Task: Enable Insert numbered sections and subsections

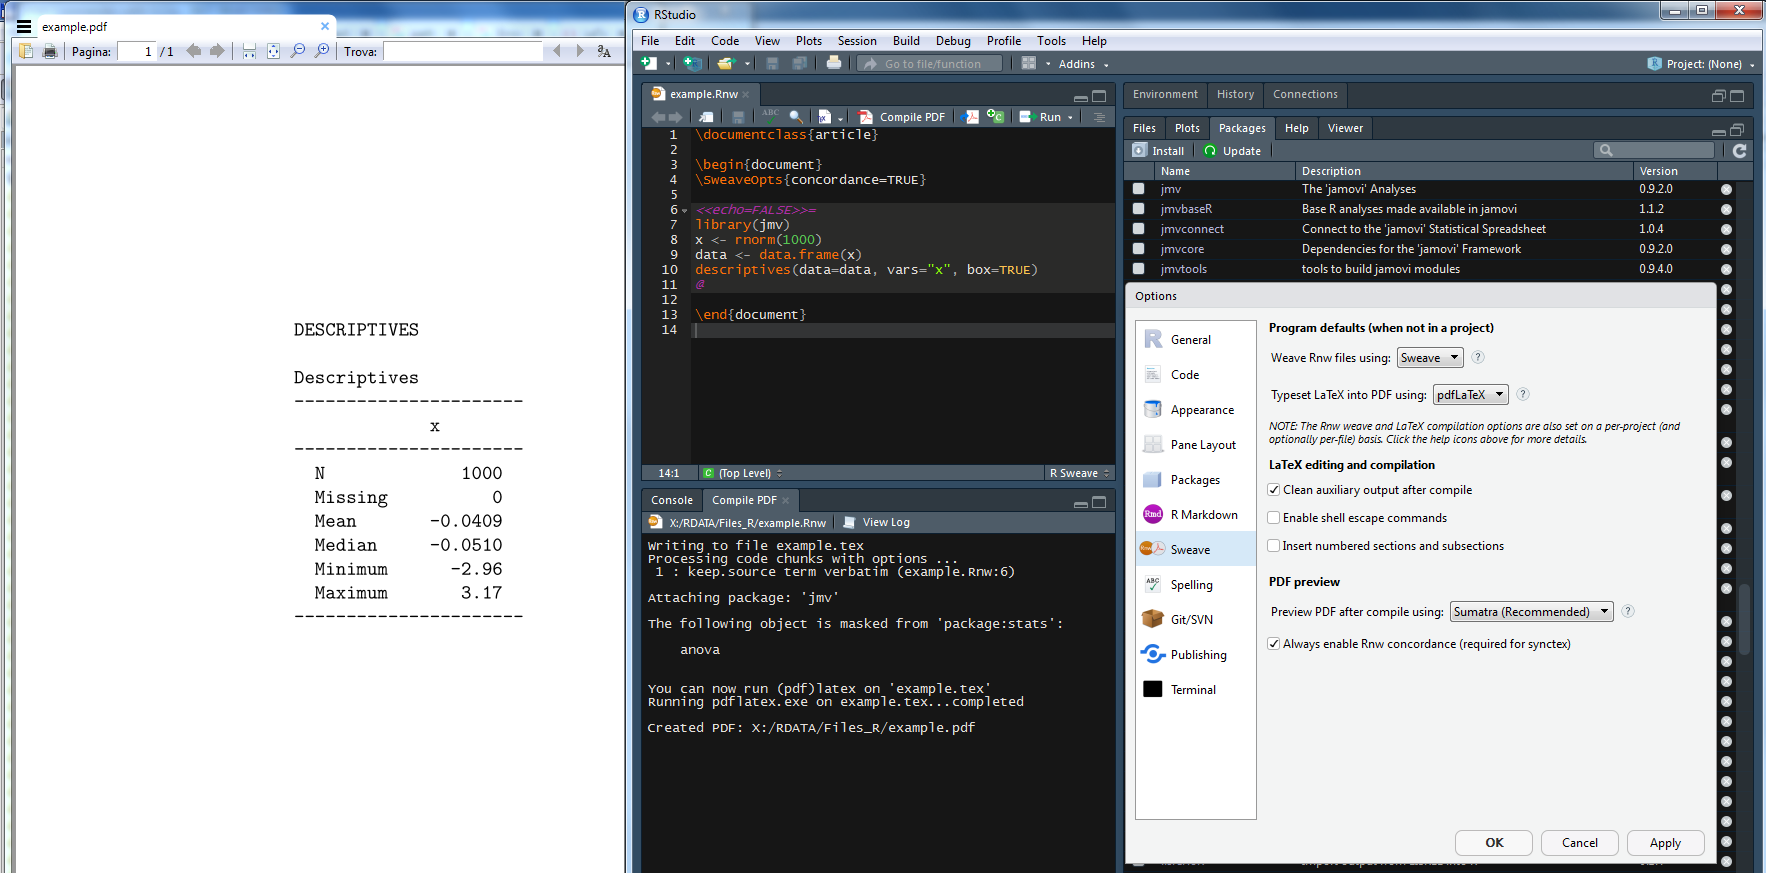Action: click(x=1274, y=546)
